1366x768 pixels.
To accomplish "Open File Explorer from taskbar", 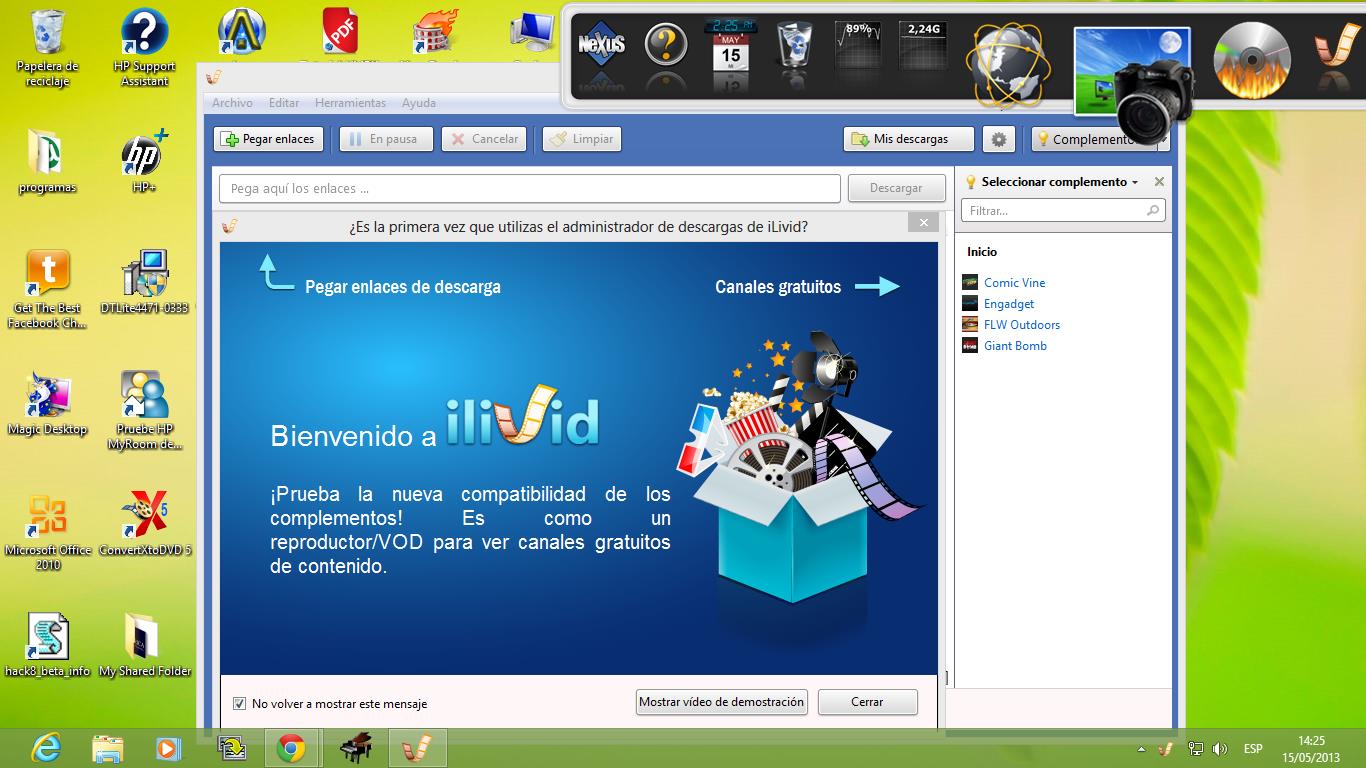I will pyautogui.click(x=107, y=748).
